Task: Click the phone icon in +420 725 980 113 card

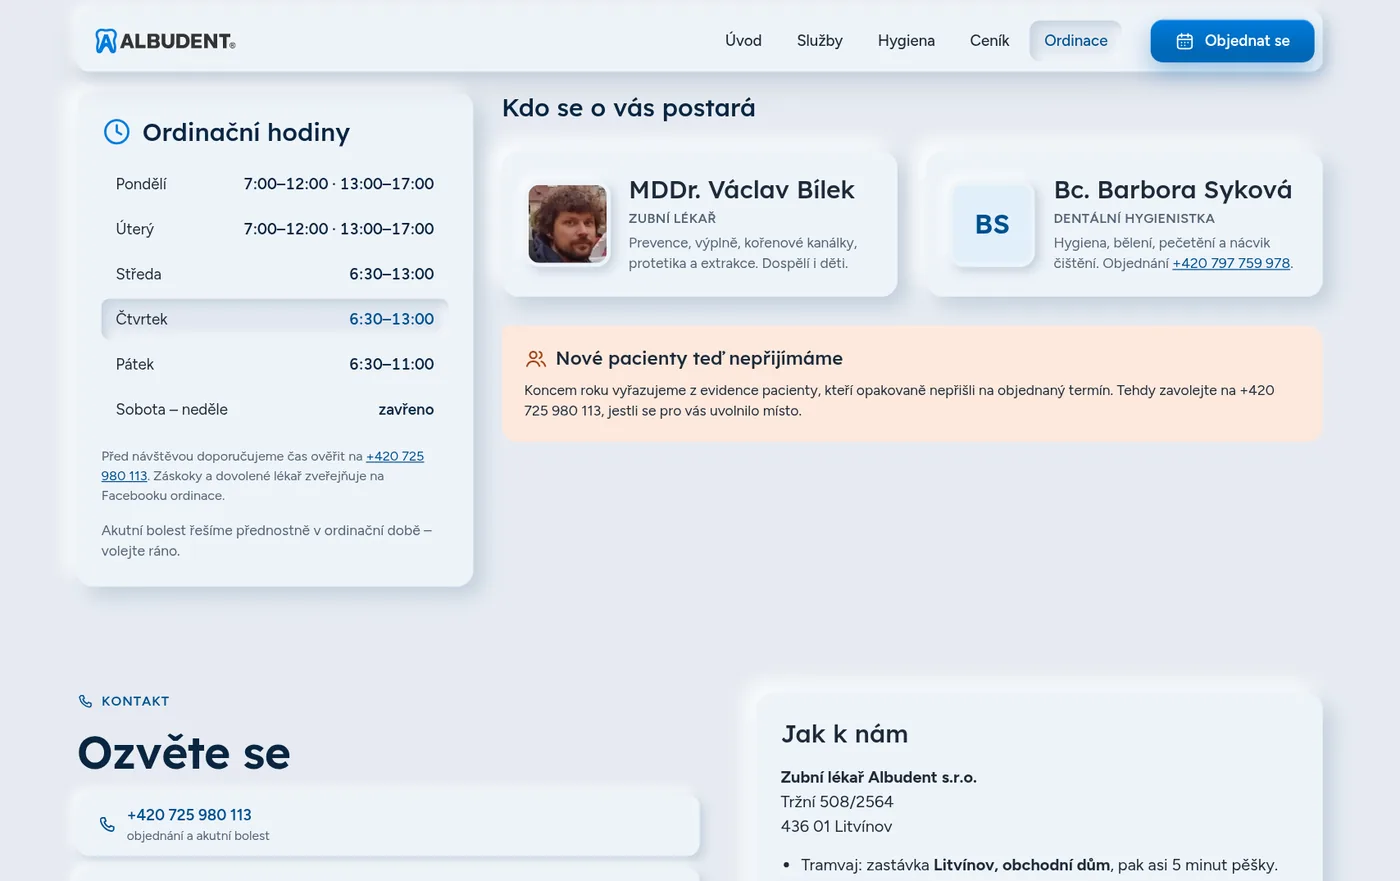Action: 107,824
